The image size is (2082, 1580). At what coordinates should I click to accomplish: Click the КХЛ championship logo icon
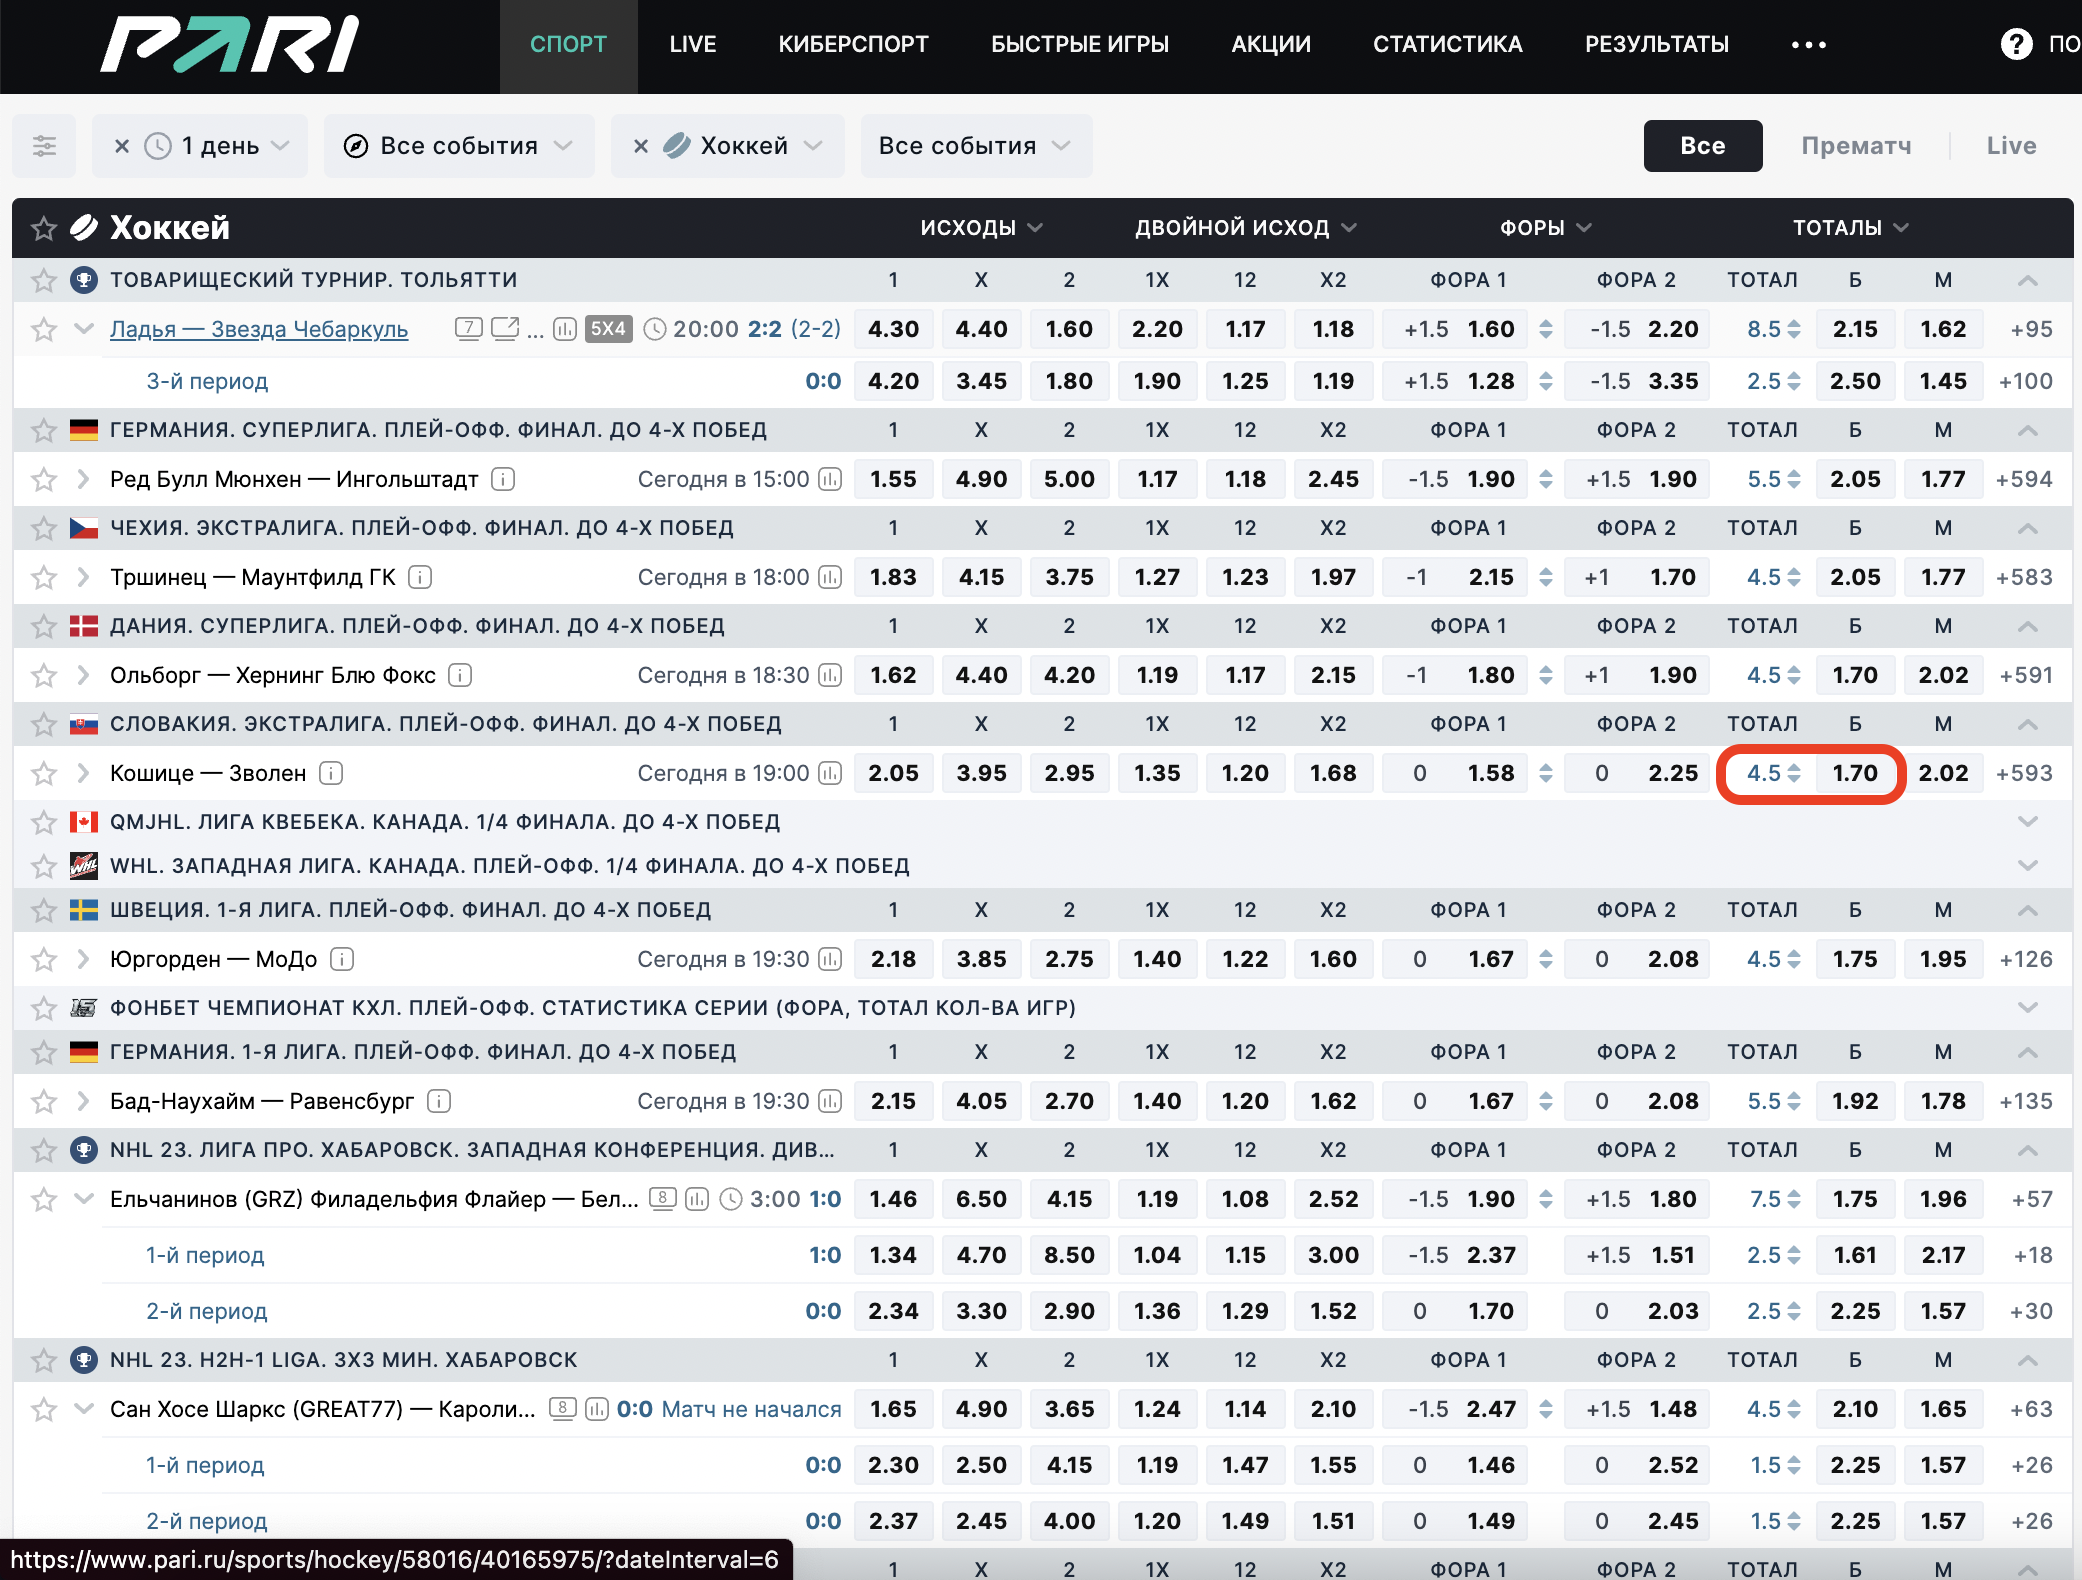[x=84, y=1008]
